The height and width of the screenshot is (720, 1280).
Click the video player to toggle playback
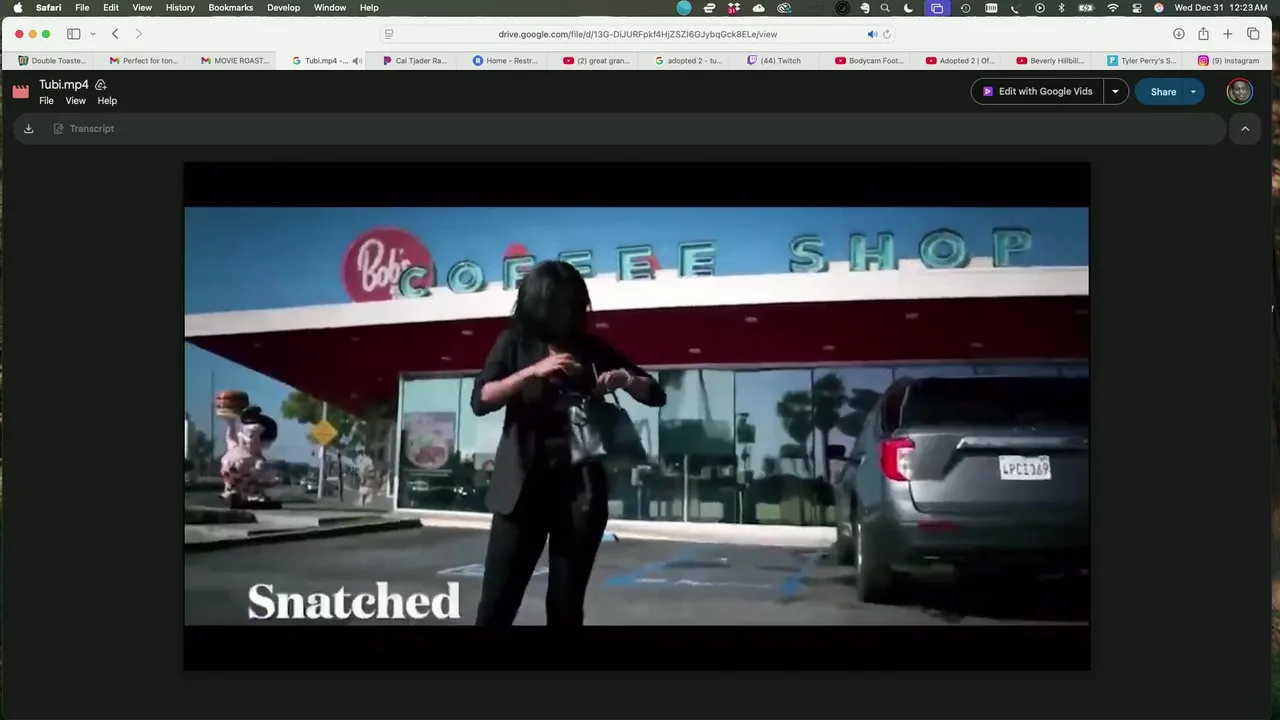(x=637, y=416)
